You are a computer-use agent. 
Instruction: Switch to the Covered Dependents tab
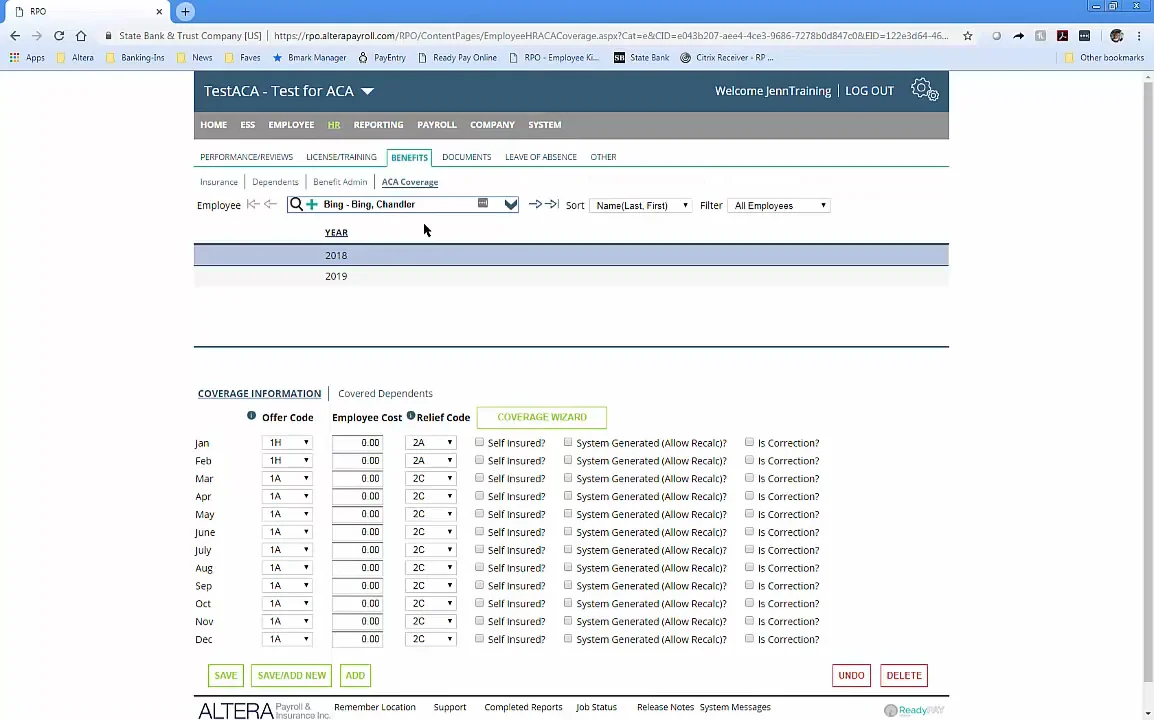385,393
